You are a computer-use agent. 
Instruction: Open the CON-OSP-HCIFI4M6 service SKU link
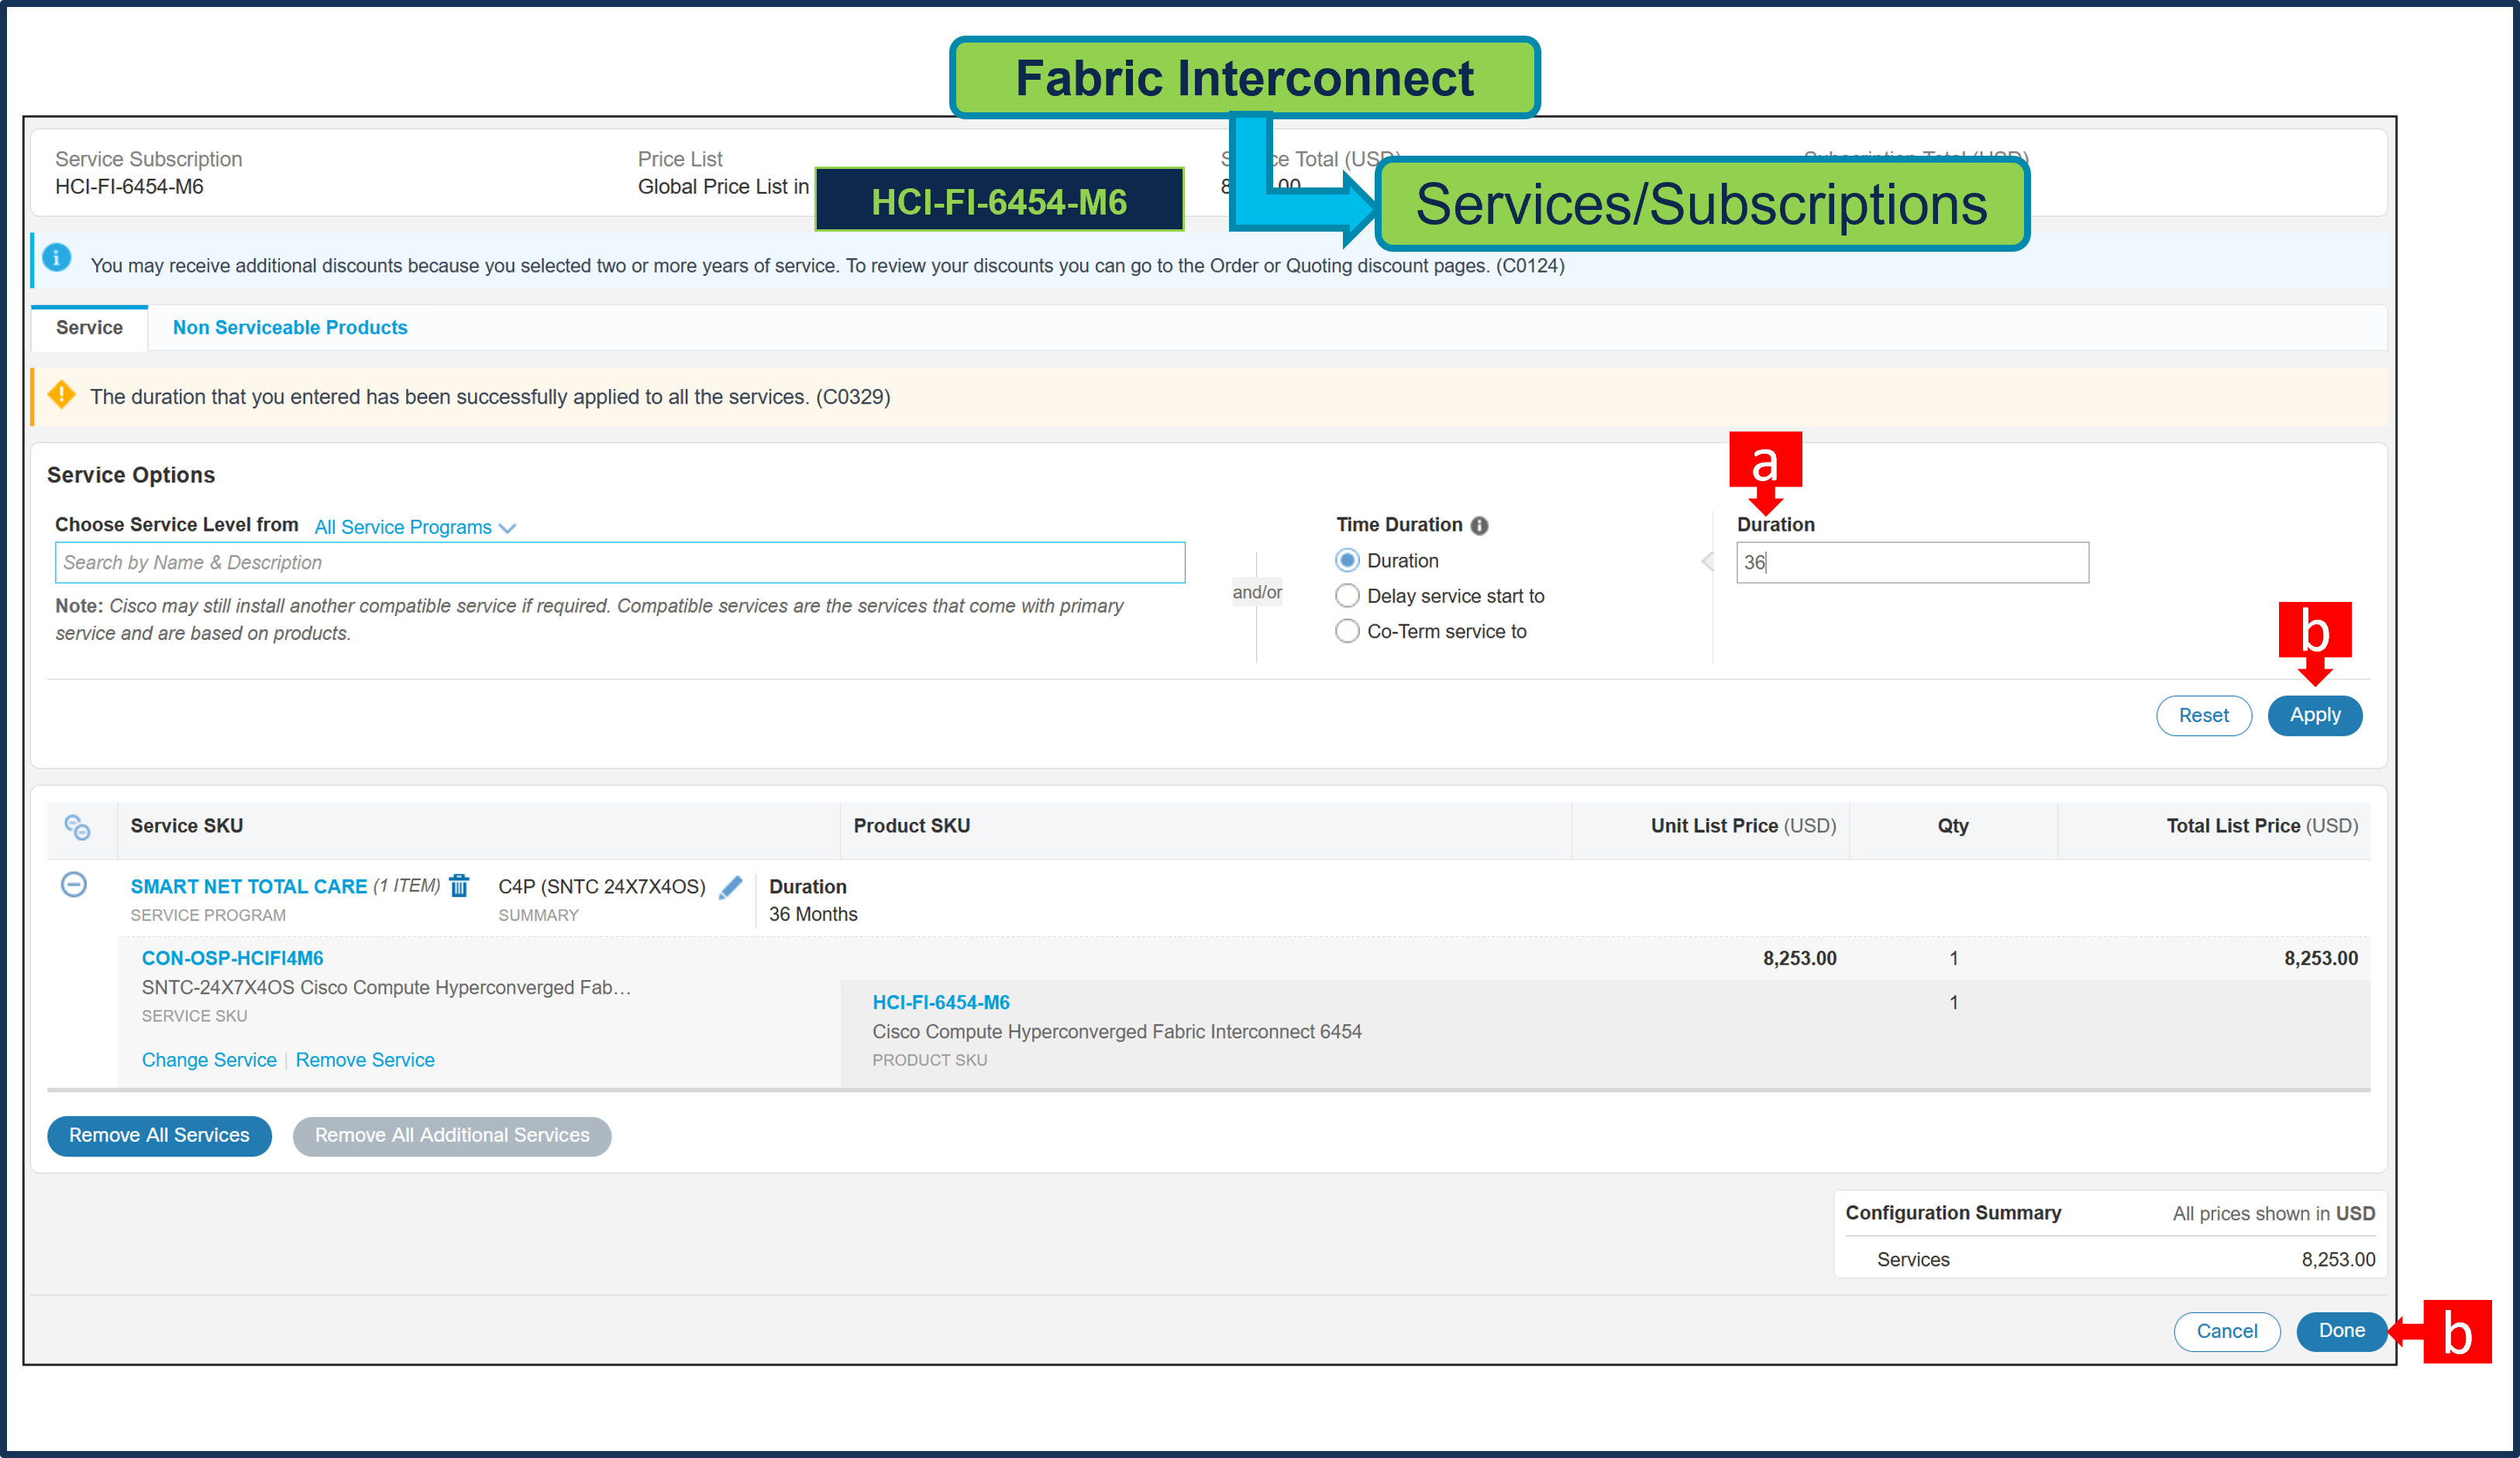[x=232, y=958]
